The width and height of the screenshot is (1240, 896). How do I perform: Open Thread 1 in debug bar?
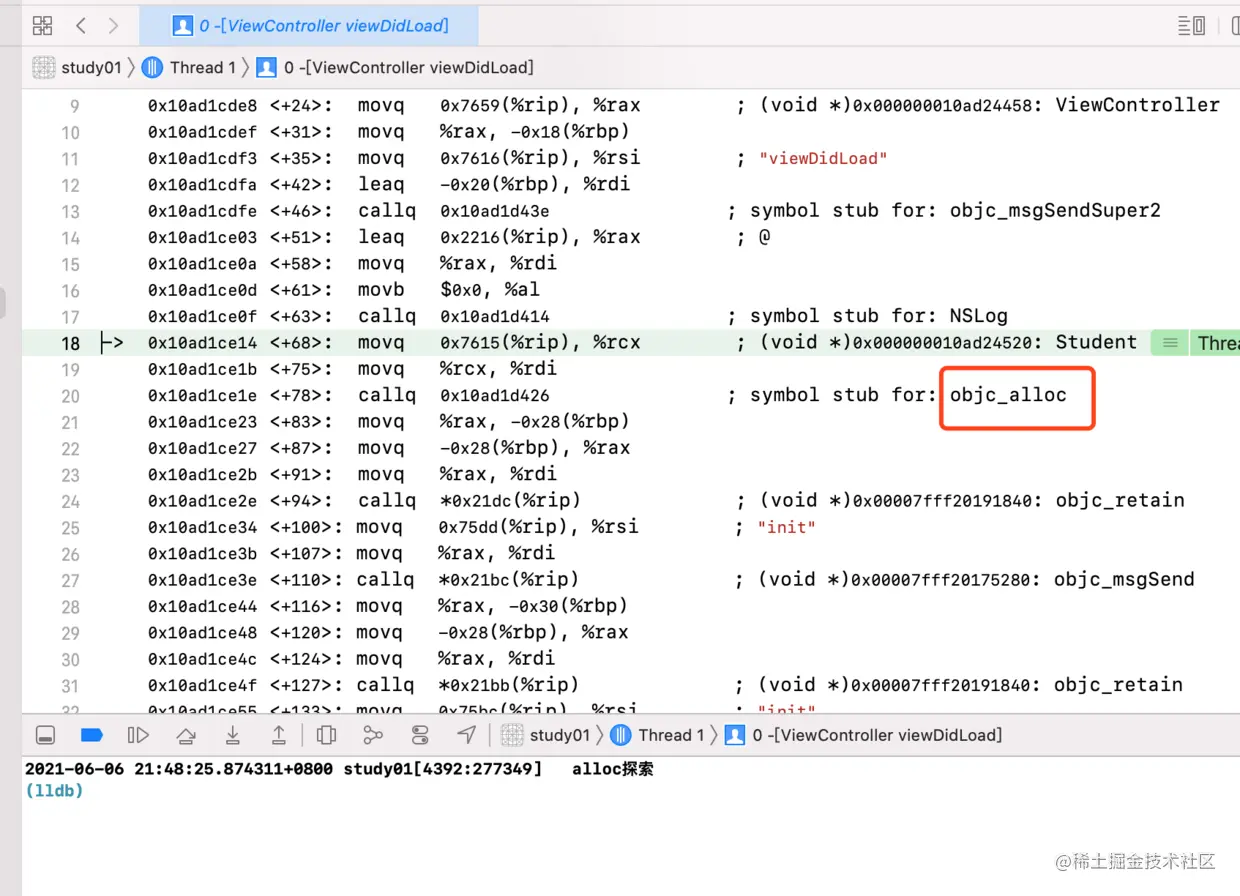pyautogui.click(x=658, y=735)
